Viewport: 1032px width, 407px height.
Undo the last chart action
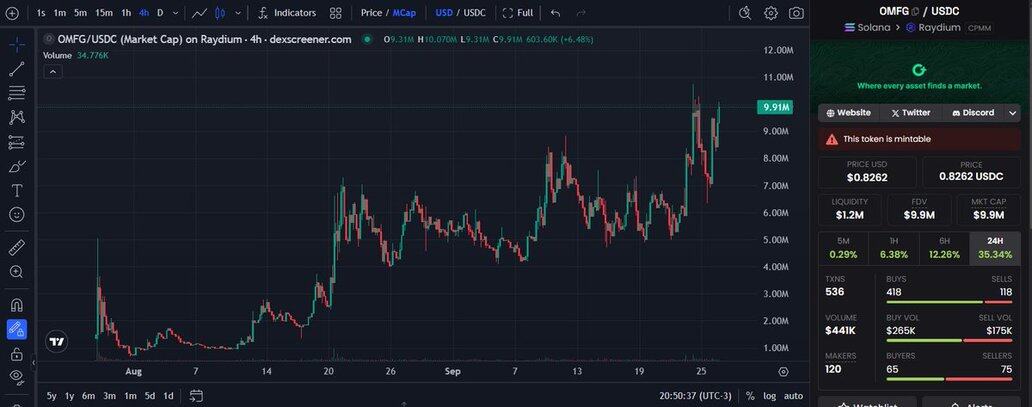click(555, 13)
